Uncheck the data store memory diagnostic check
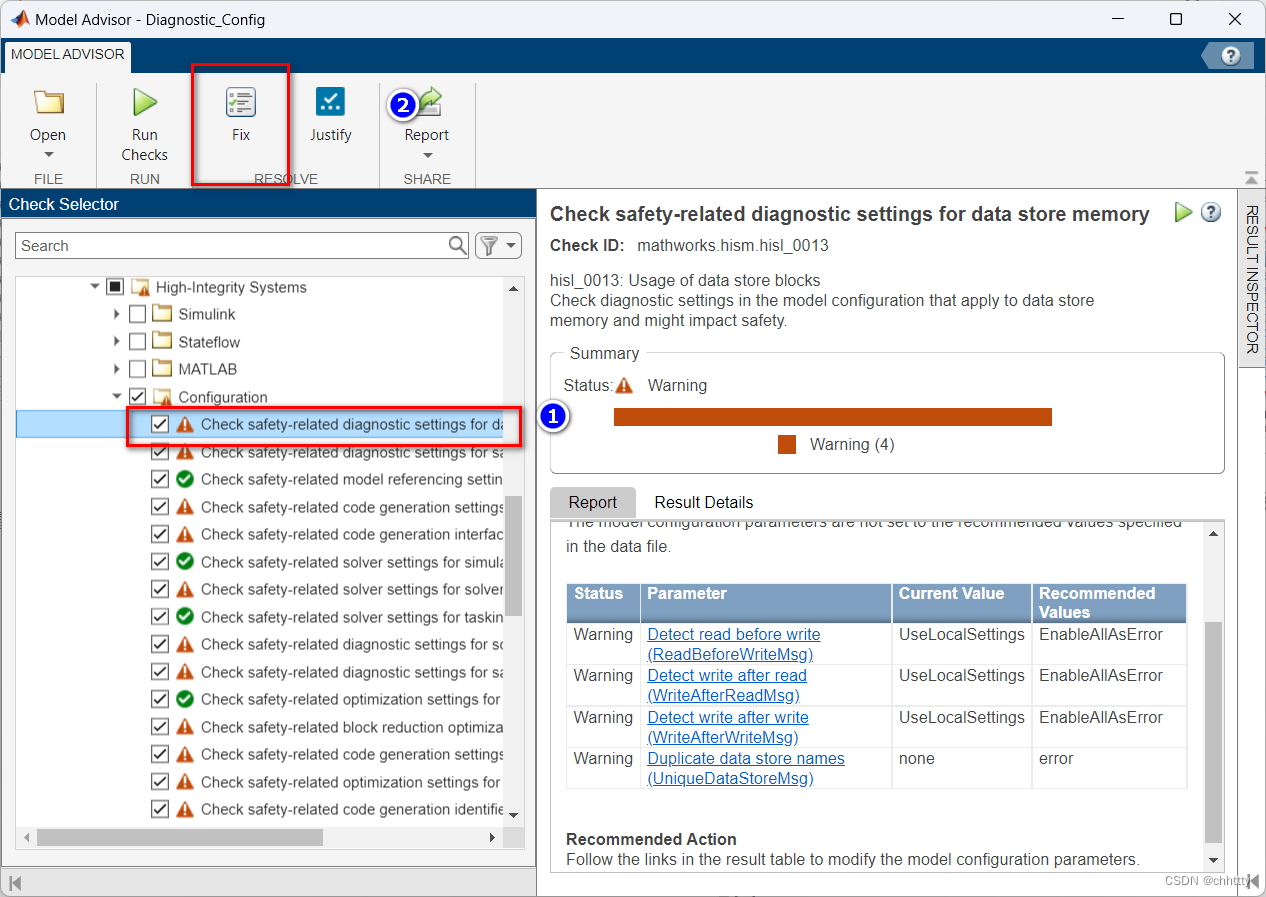The image size is (1266, 897). click(x=160, y=424)
